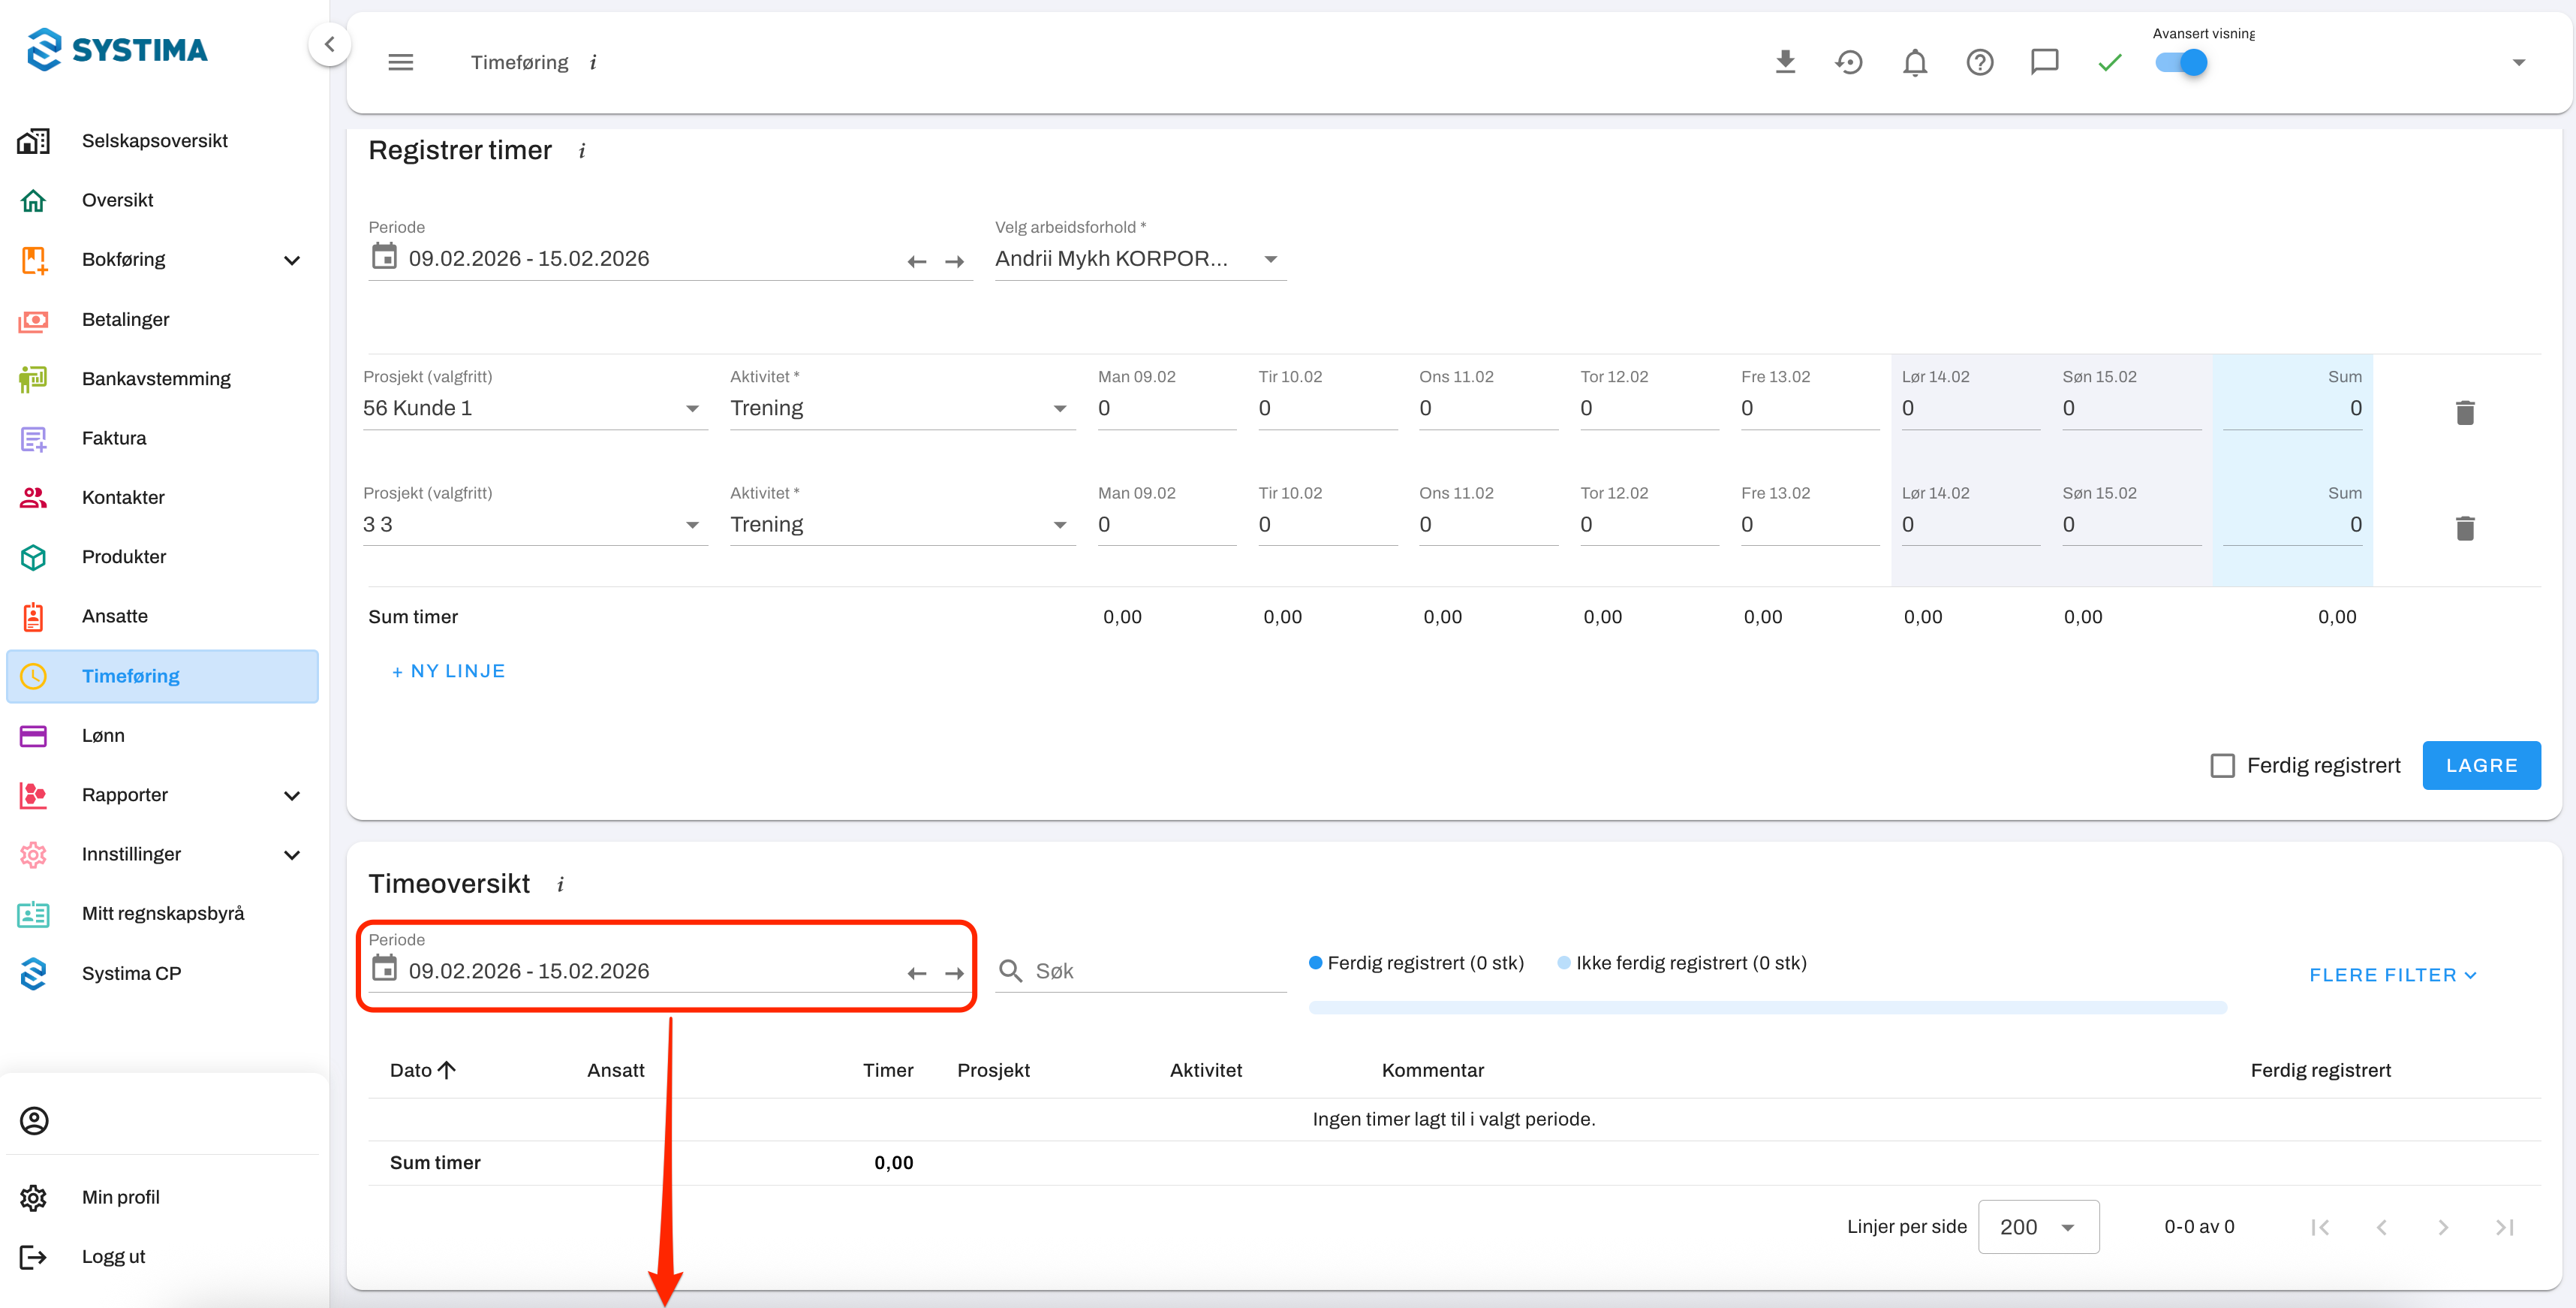Screen dimensions: 2576x1308
Task: Open Faktura from the sidebar
Action: pyautogui.click(x=114, y=438)
